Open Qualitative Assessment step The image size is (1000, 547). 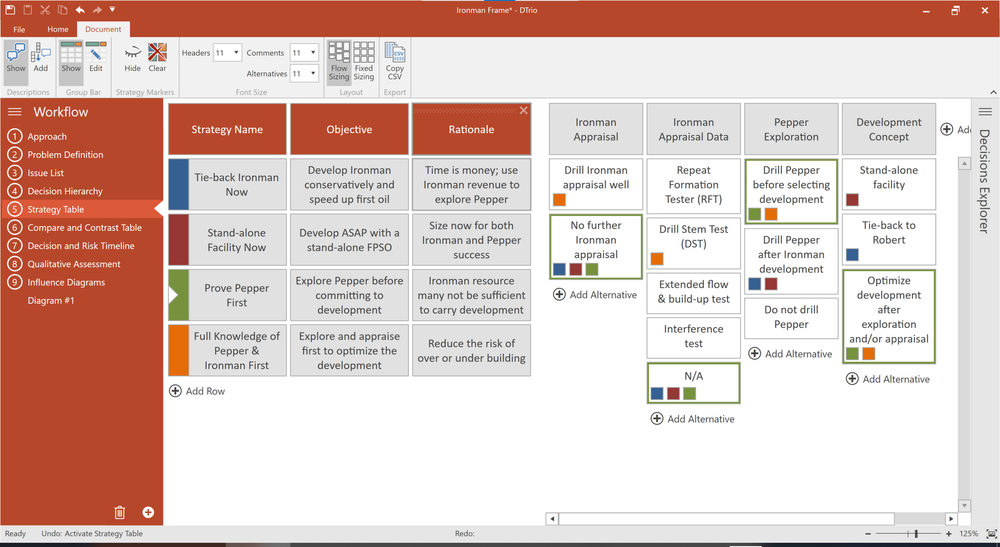73,264
